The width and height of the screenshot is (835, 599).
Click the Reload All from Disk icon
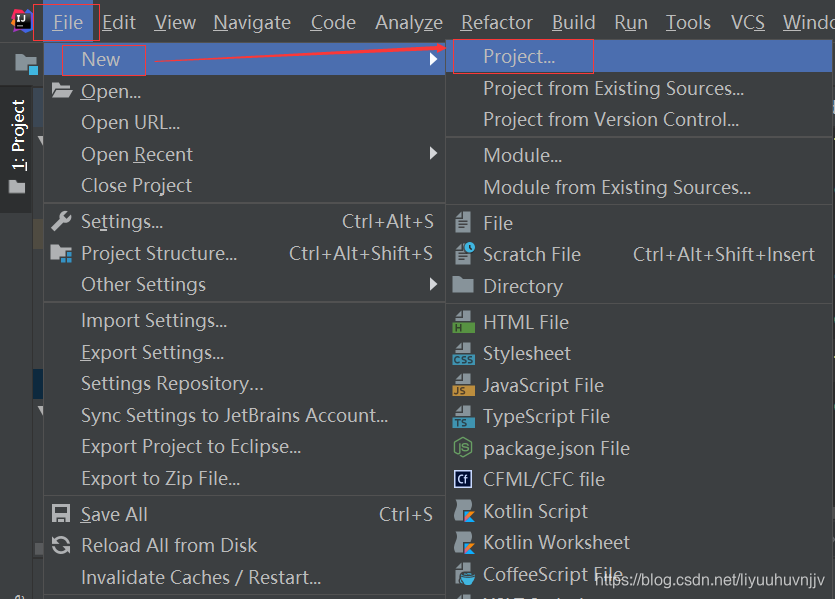point(62,545)
